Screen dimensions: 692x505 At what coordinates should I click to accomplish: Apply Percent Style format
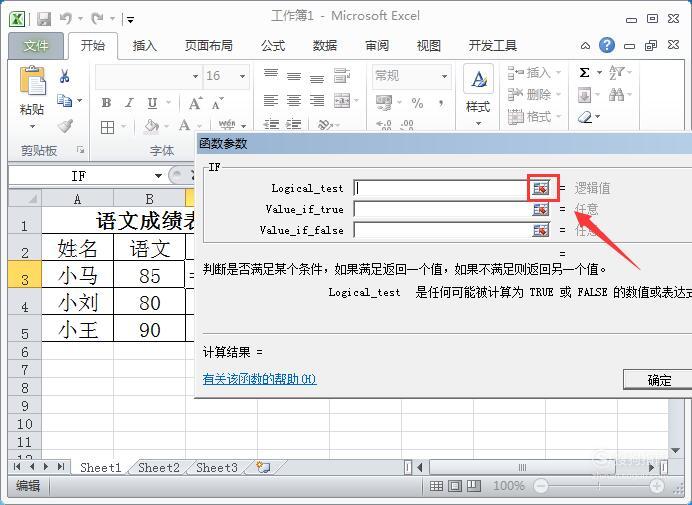(417, 103)
